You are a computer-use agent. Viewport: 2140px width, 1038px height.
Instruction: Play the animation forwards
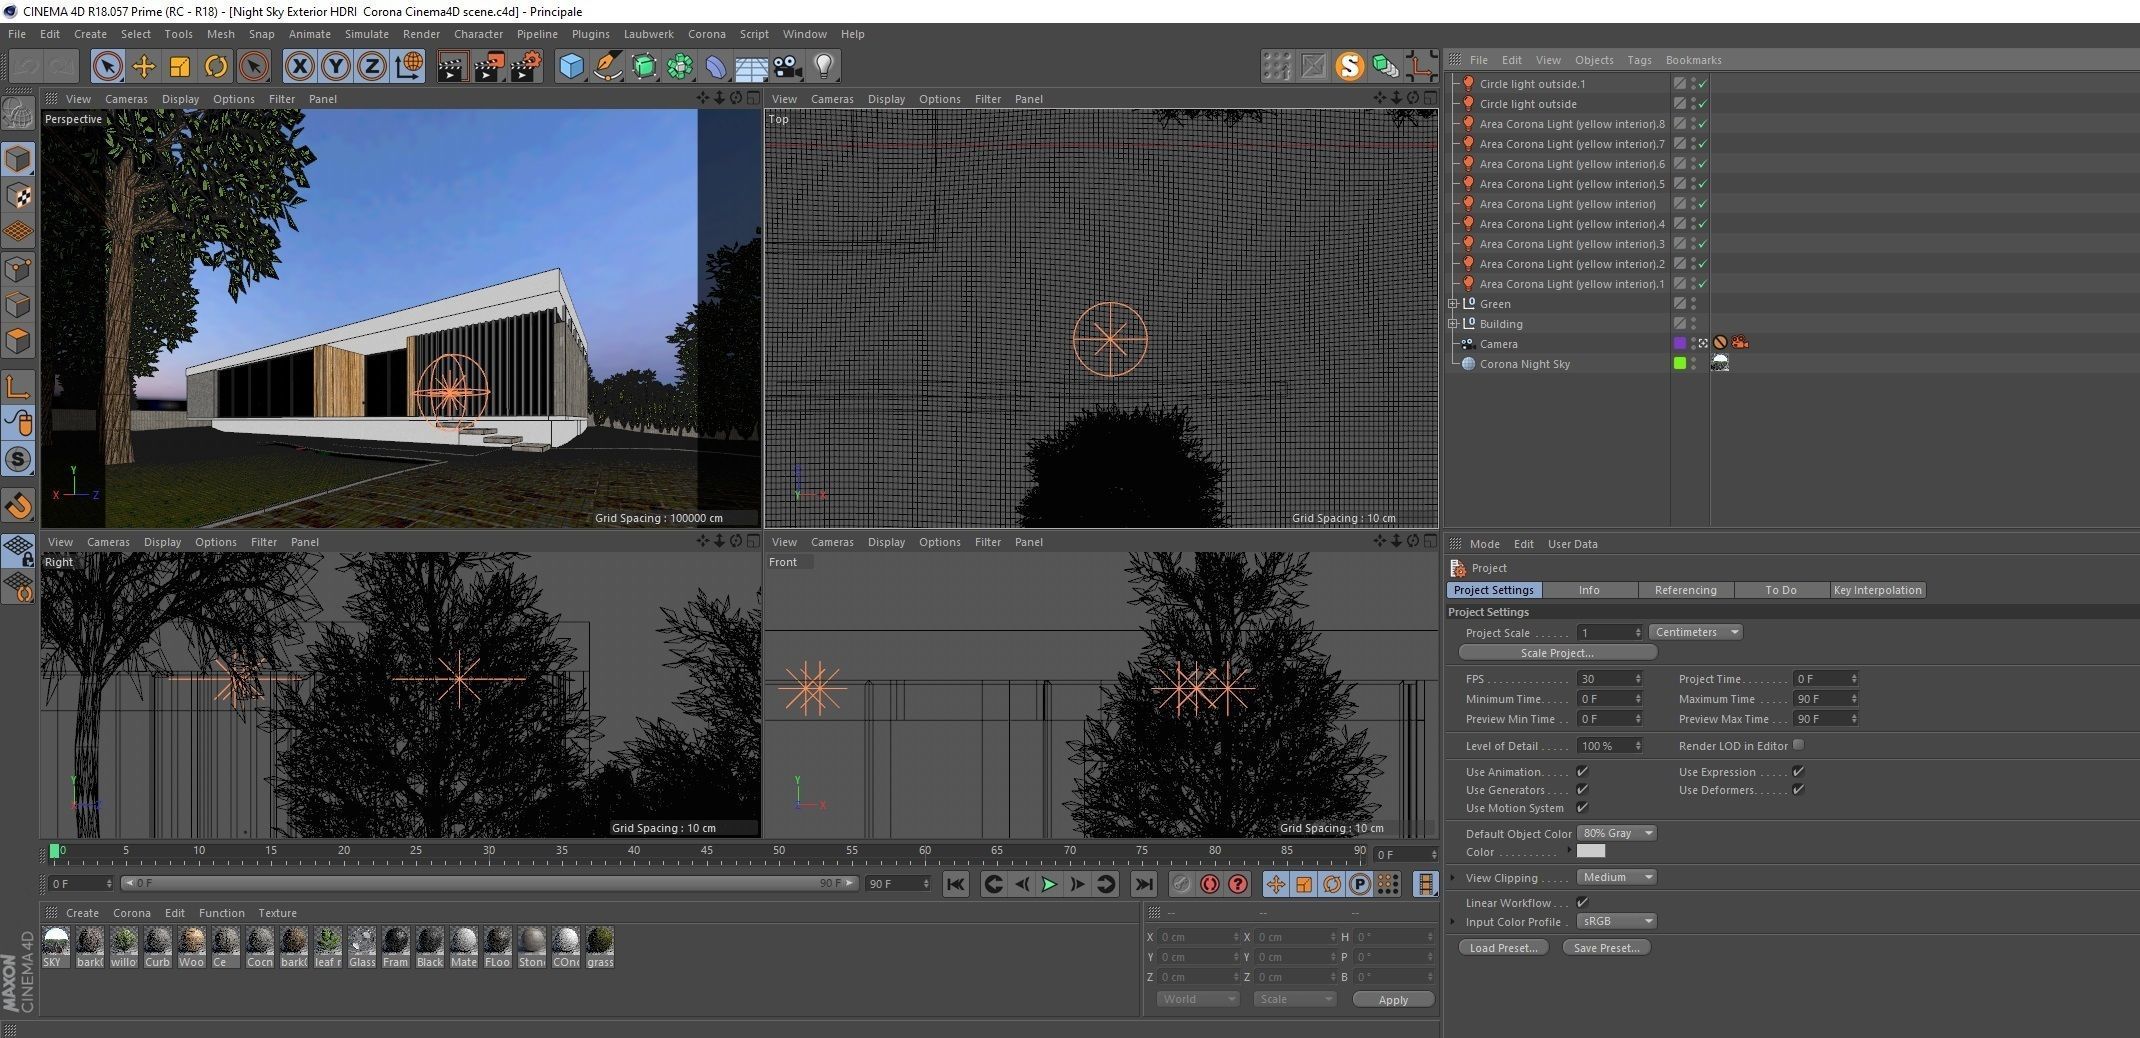pos(1049,884)
